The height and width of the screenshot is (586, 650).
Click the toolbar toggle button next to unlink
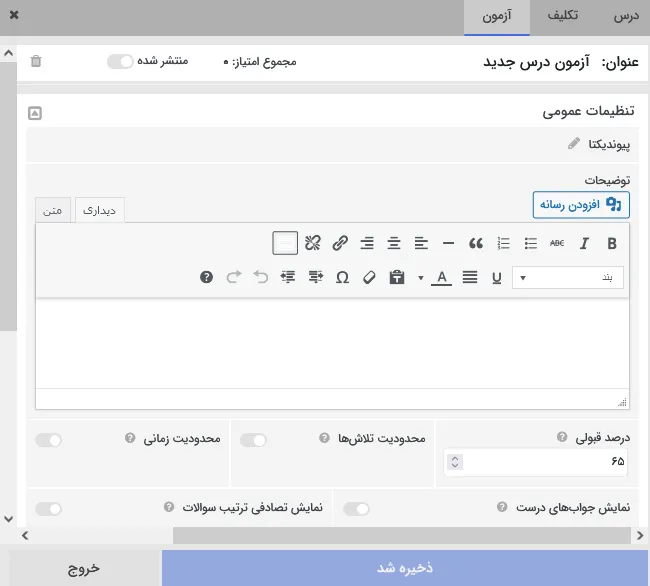pyautogui.click(x=285, y=243)
